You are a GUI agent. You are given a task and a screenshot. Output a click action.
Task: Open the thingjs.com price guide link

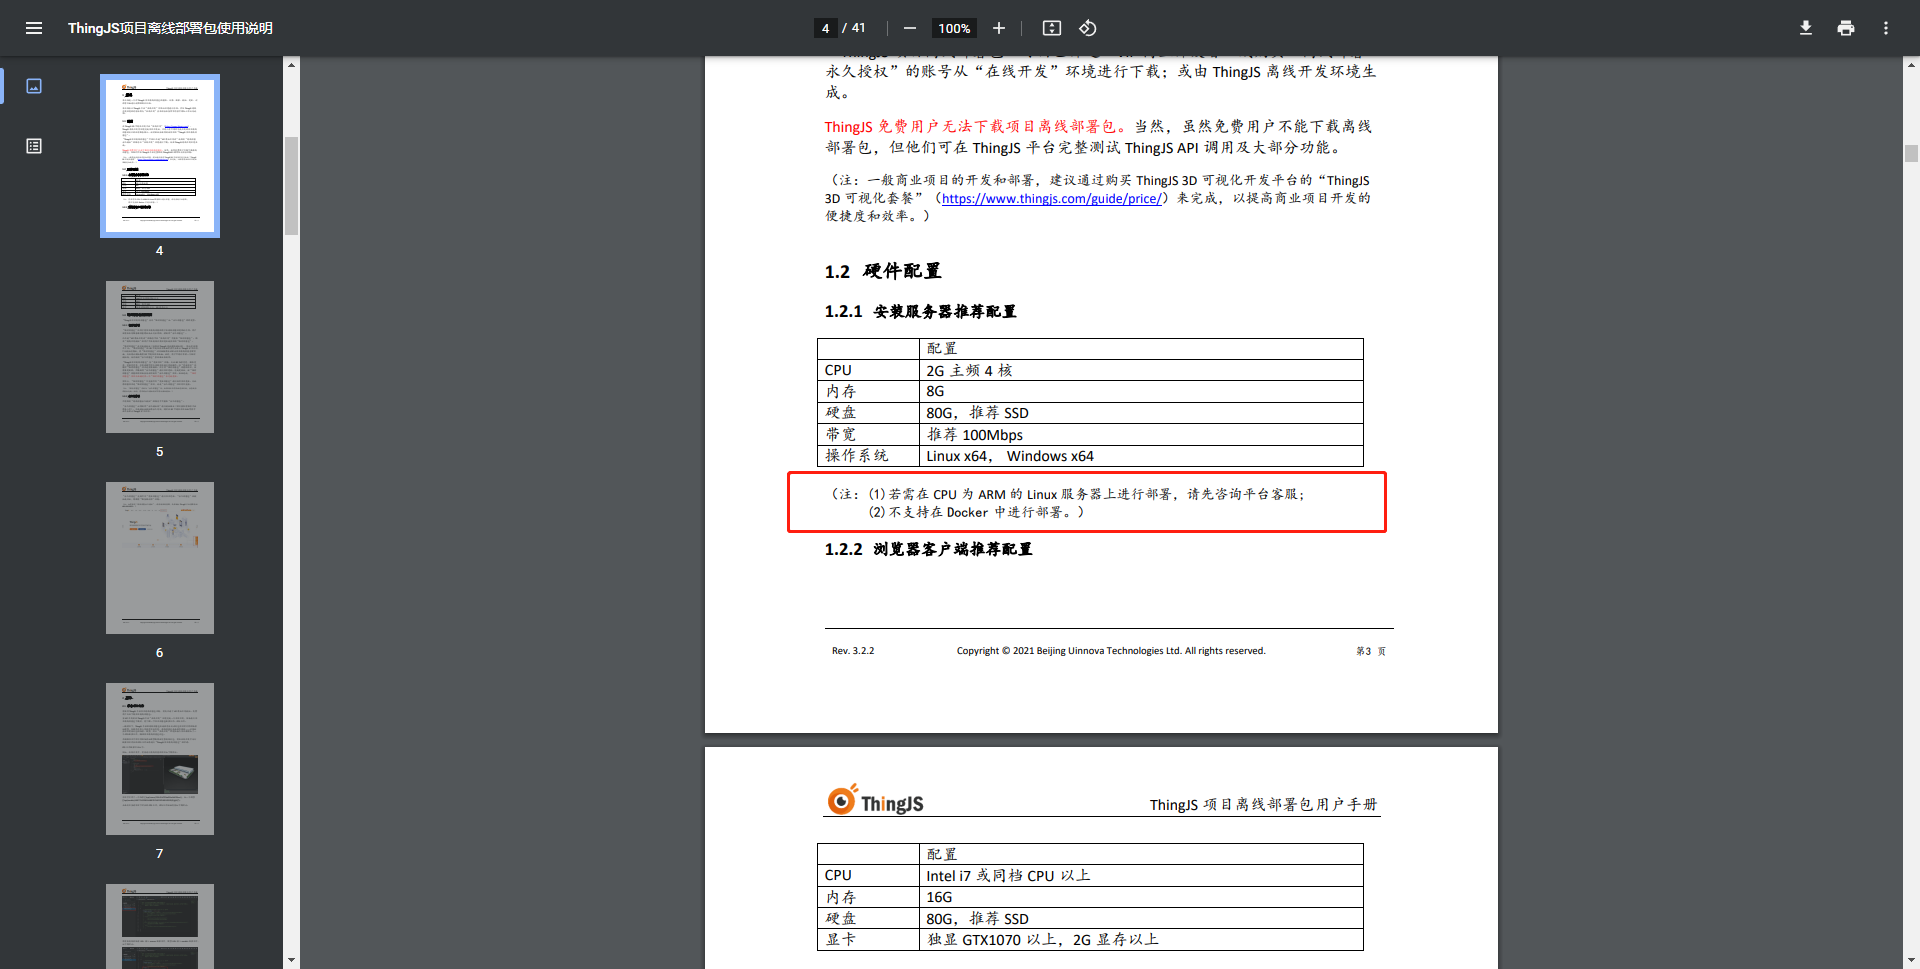pos(1051,198)
